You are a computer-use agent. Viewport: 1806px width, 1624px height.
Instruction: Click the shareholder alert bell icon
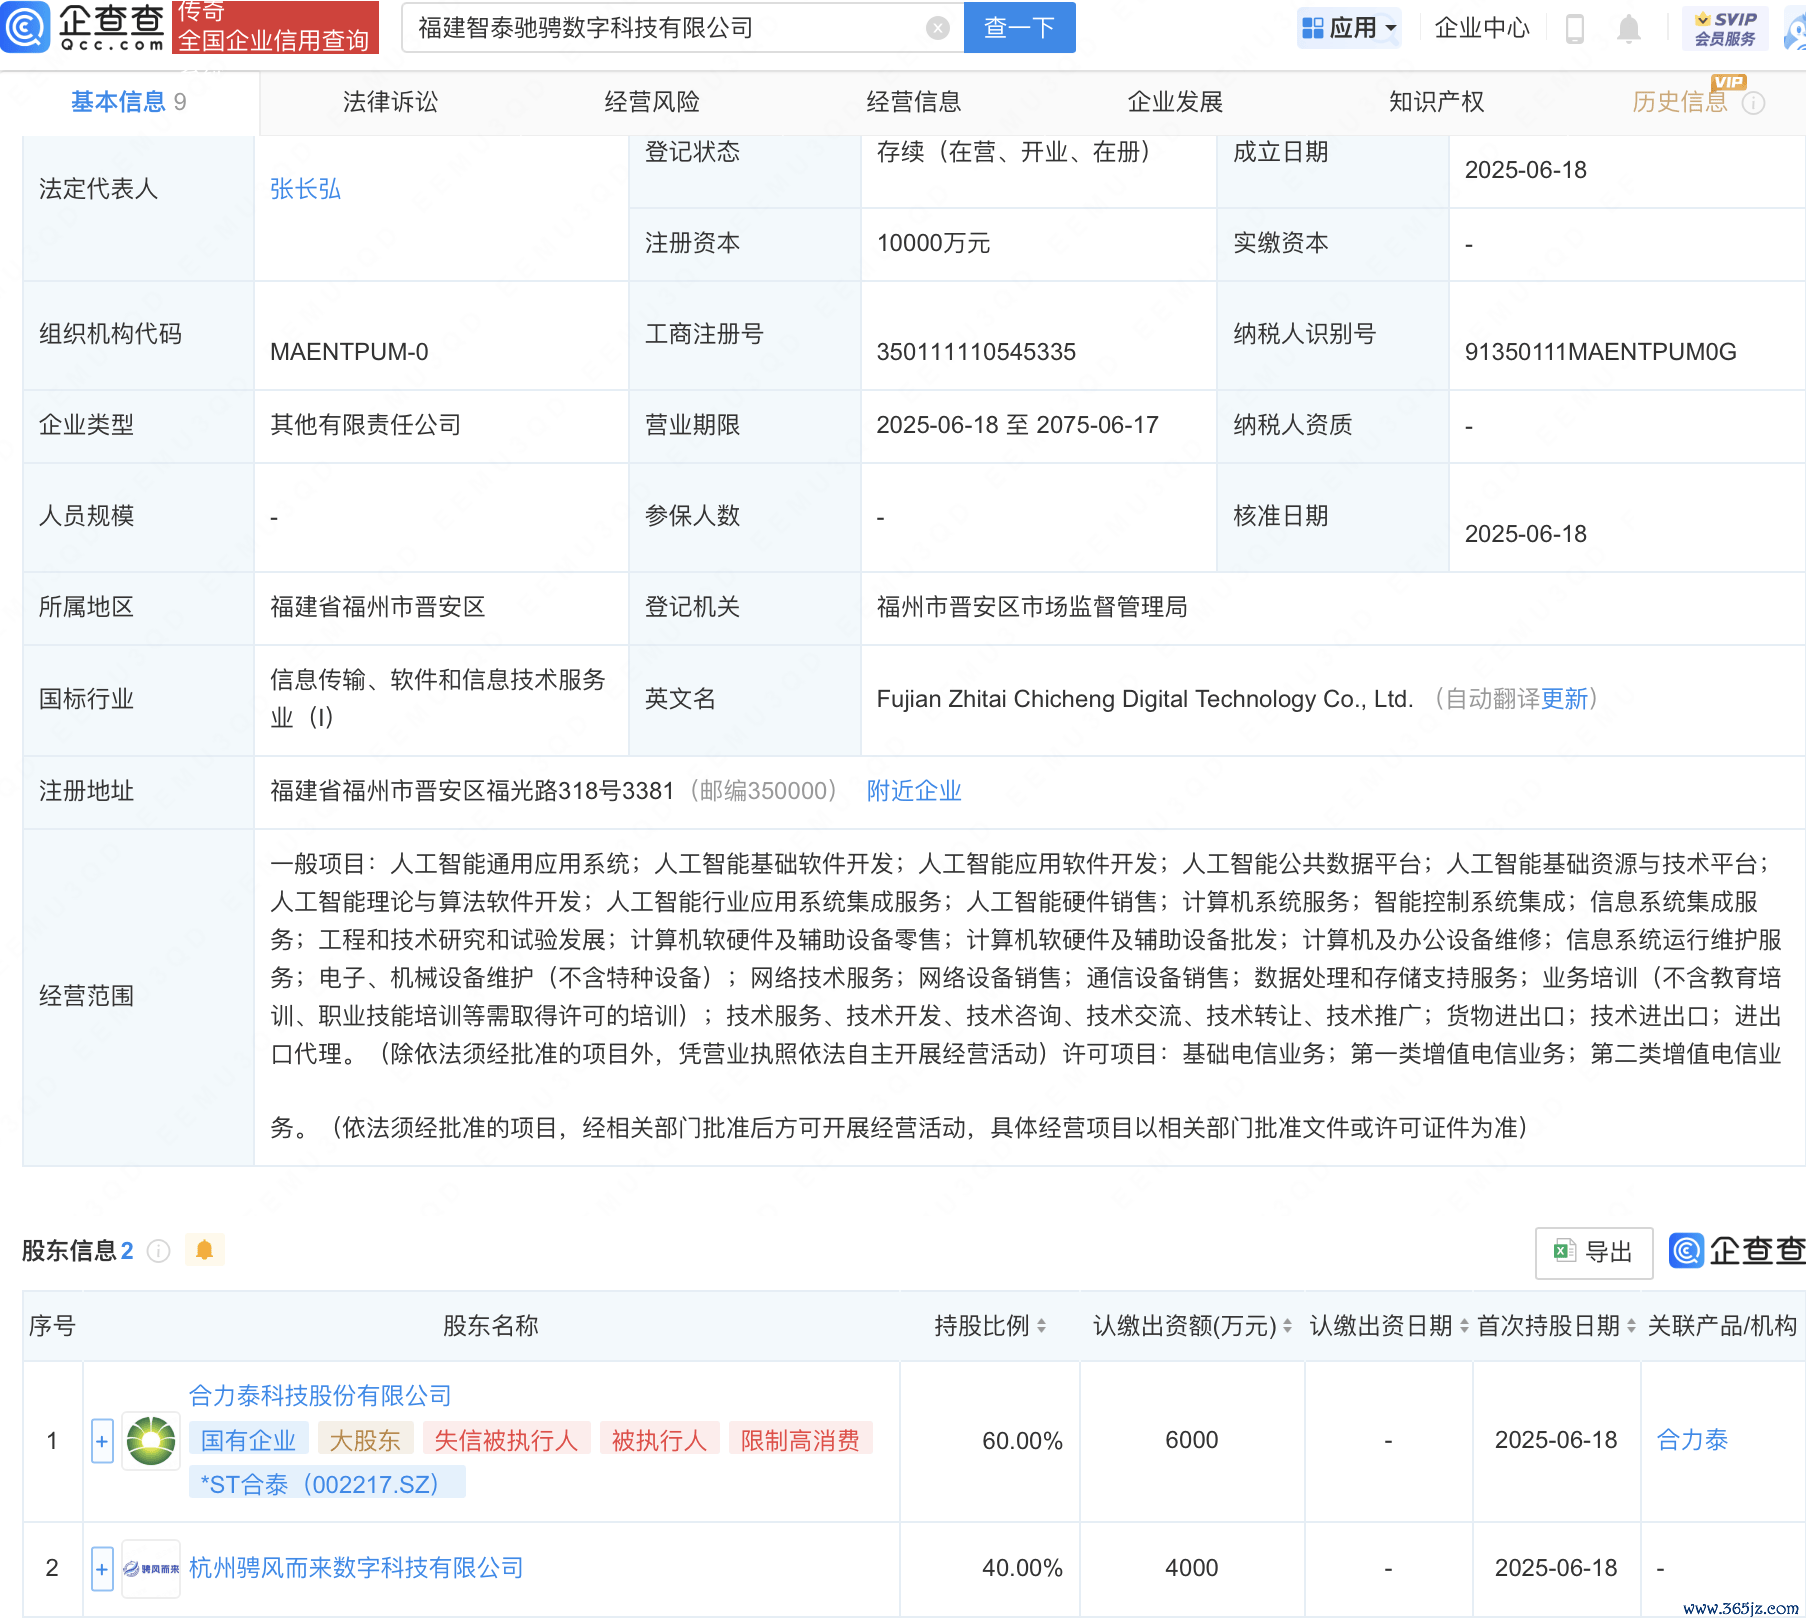pyautogui.click(x=205, y=1250)
